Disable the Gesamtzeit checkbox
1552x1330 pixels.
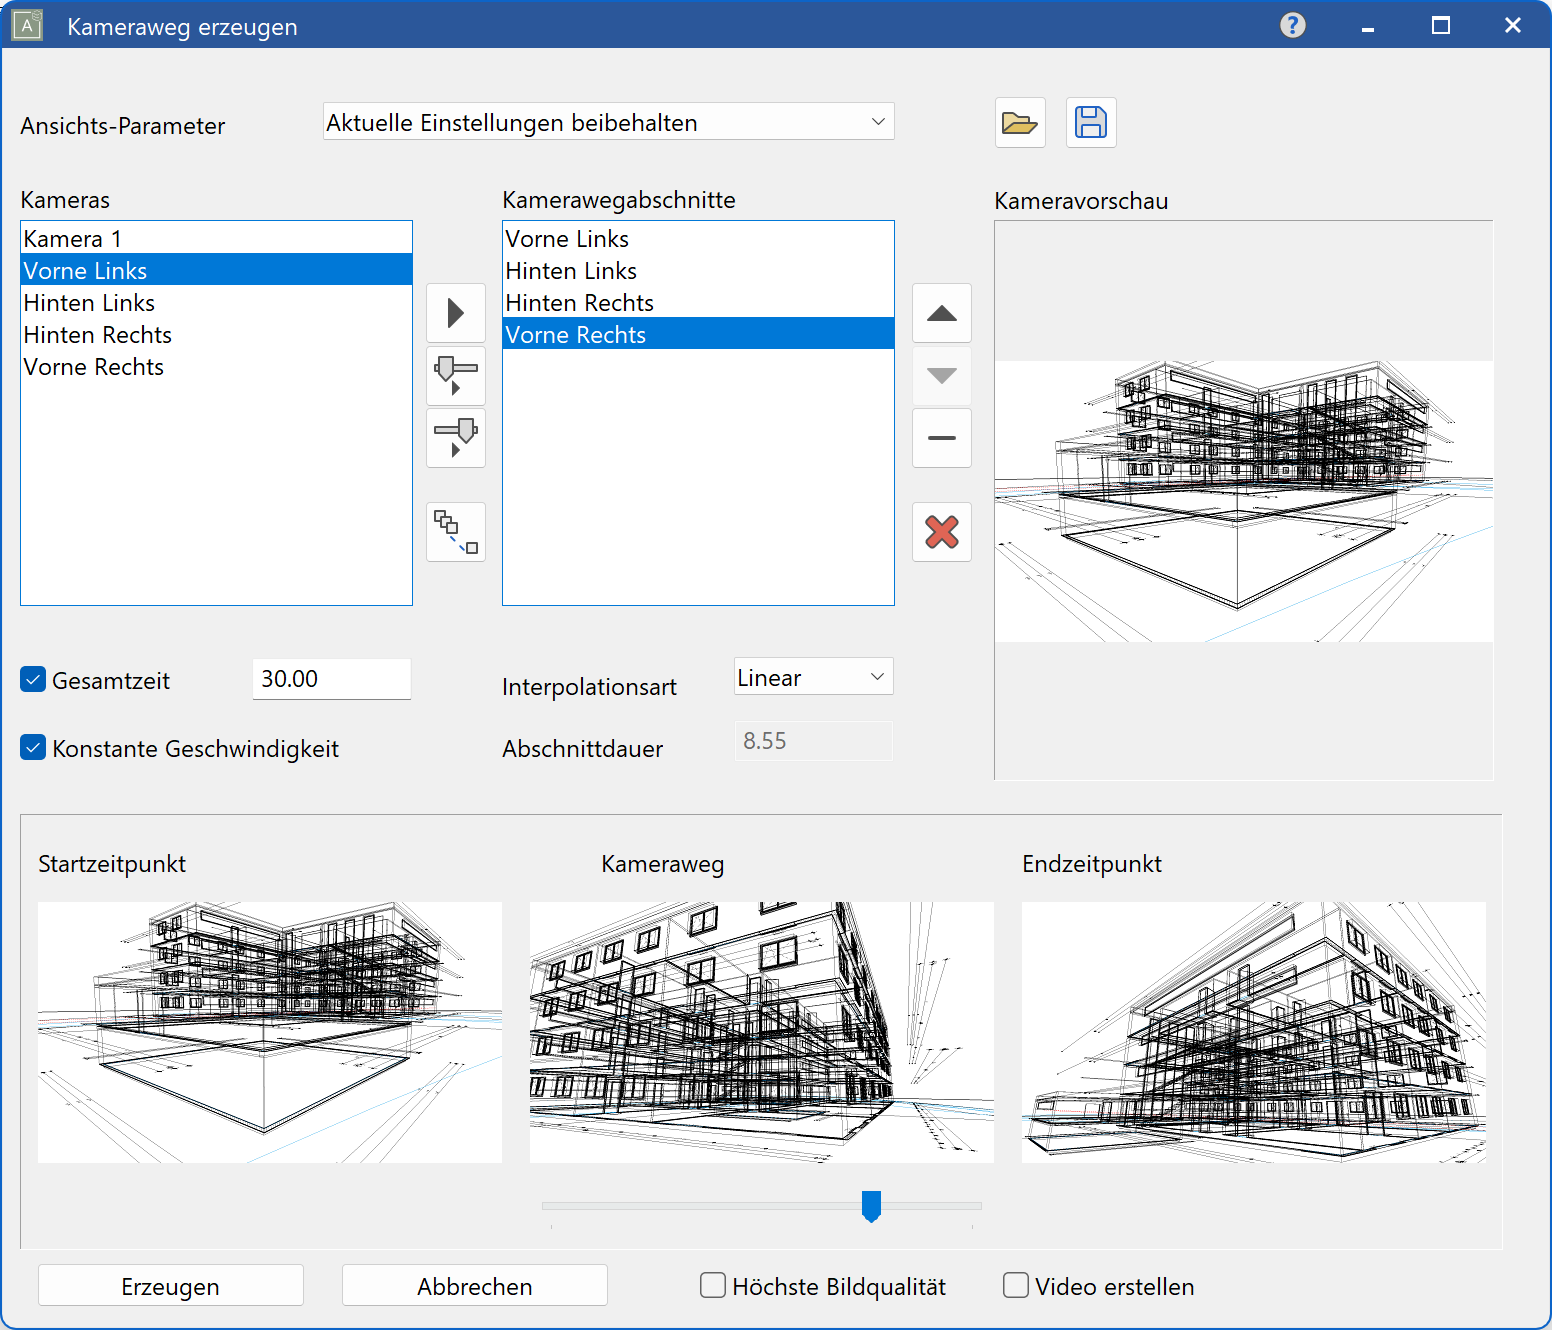33,680
